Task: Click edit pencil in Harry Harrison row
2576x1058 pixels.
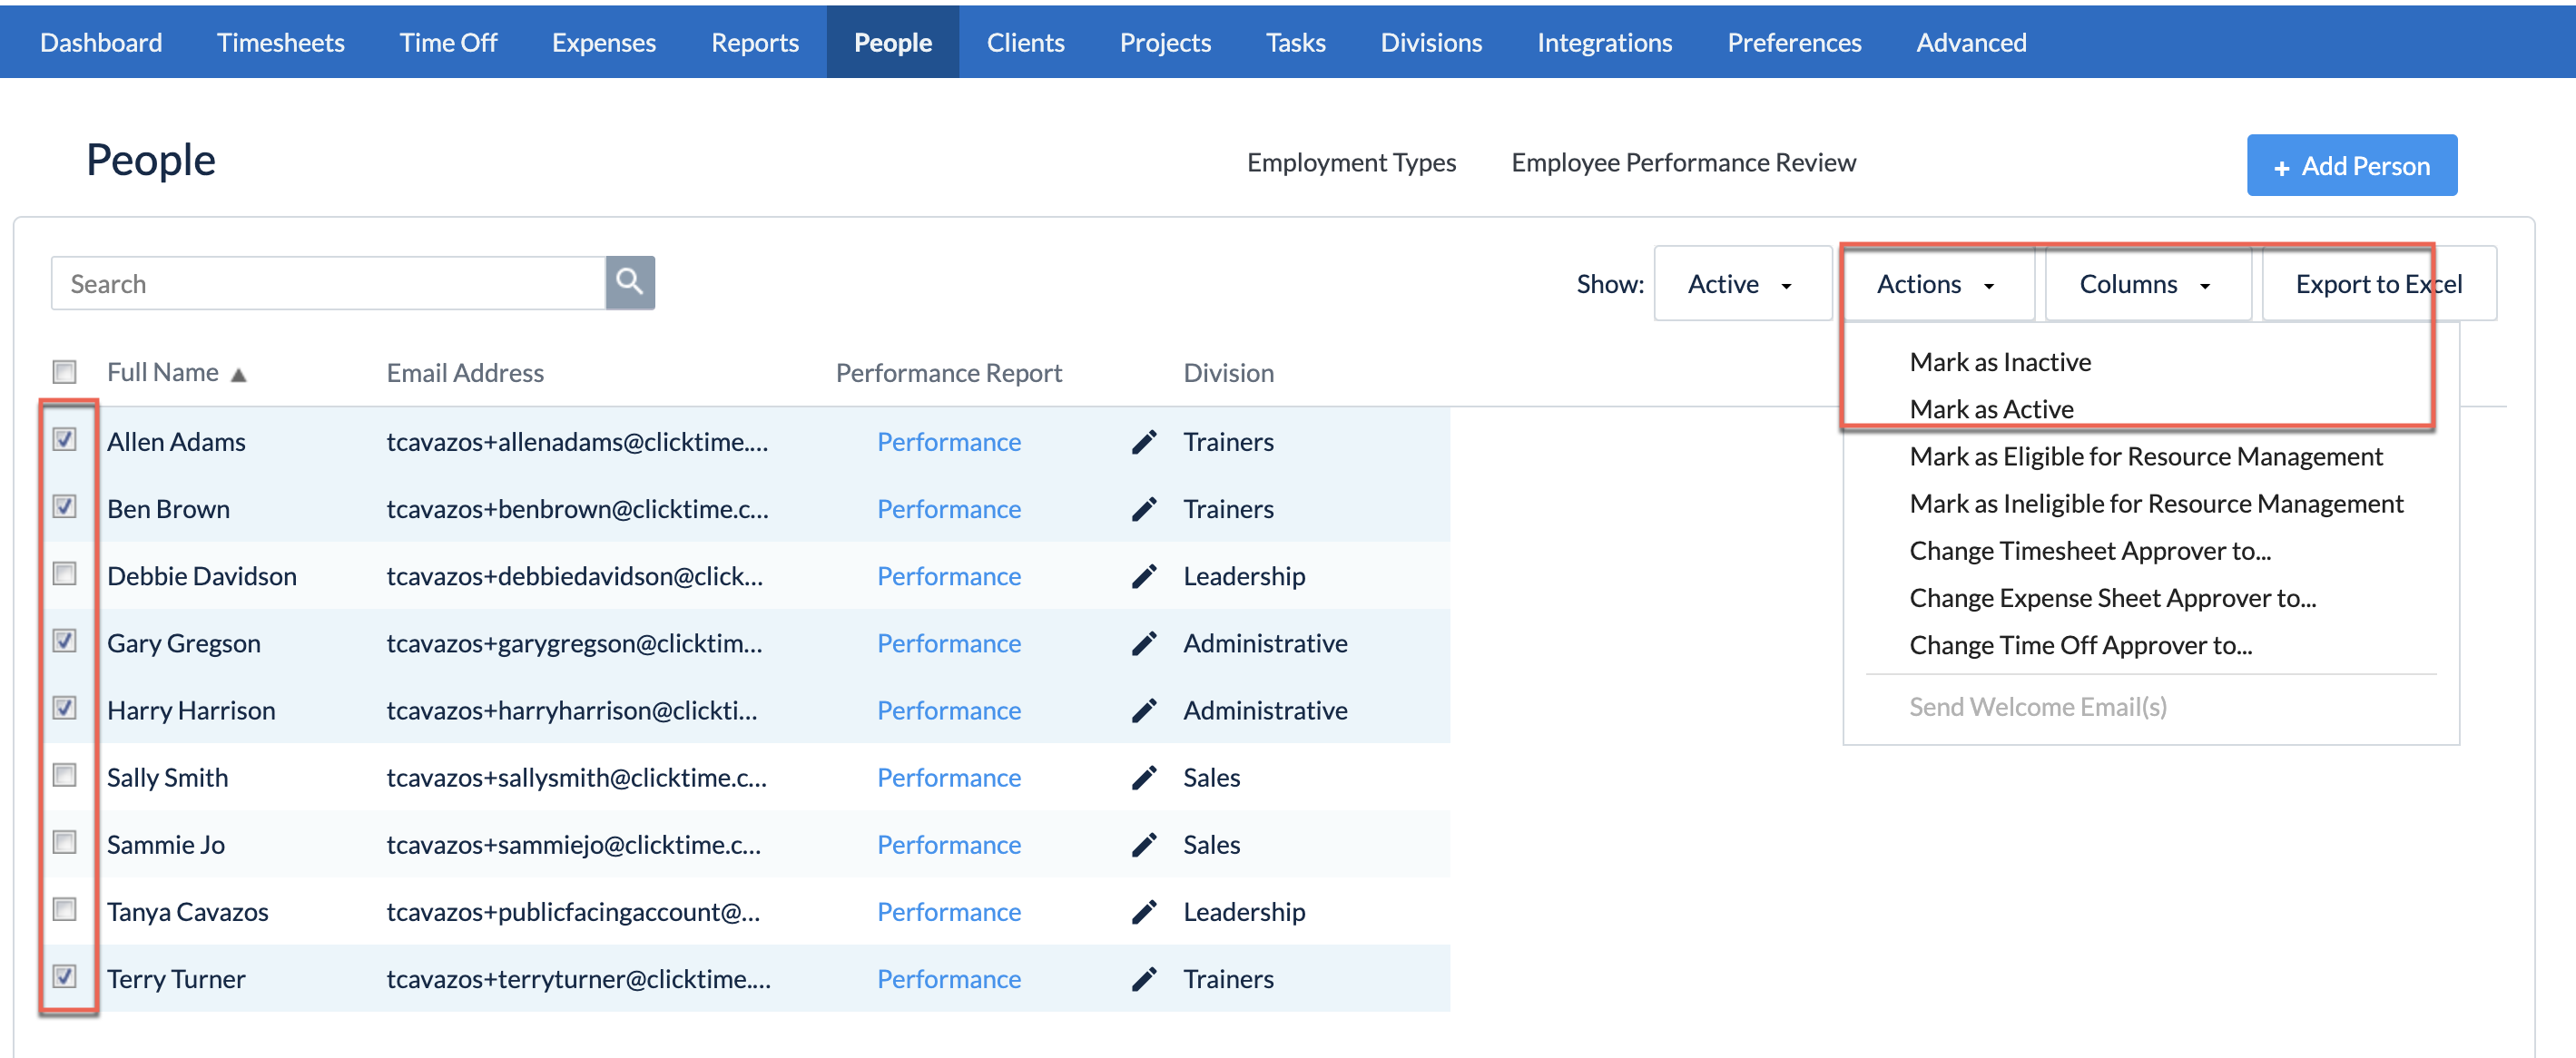Action: point(1144,710)
